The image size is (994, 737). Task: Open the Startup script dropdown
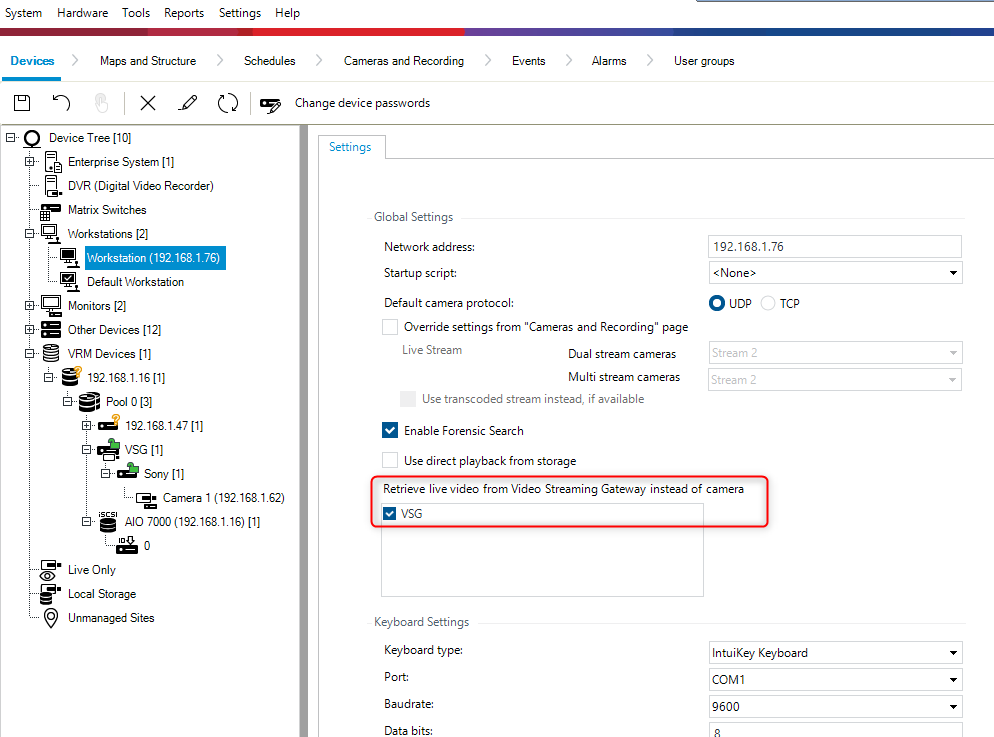834,273
